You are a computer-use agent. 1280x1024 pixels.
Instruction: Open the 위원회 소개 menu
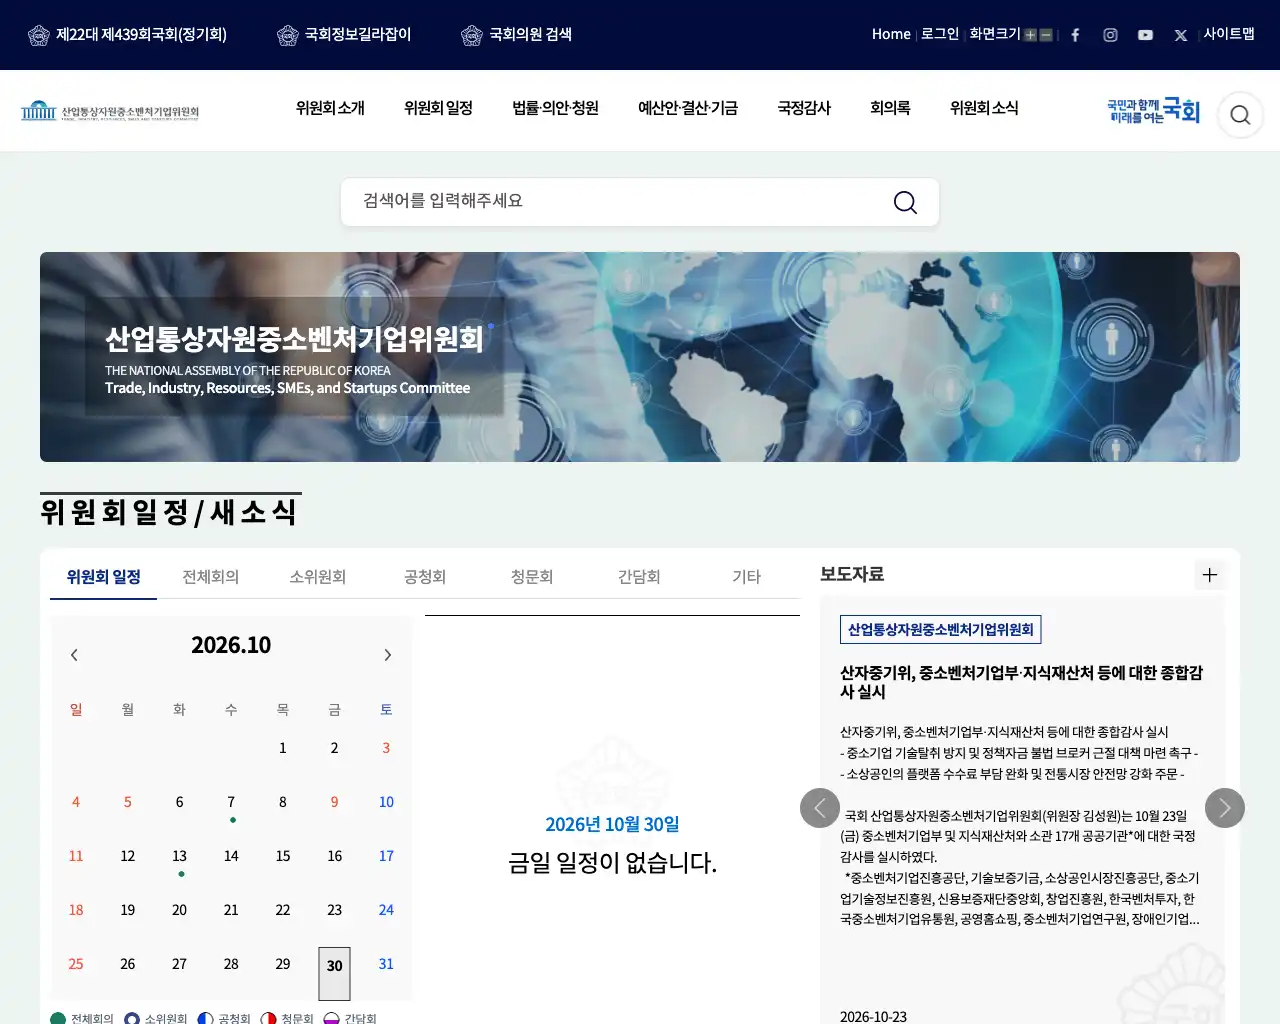pos(330,108)
